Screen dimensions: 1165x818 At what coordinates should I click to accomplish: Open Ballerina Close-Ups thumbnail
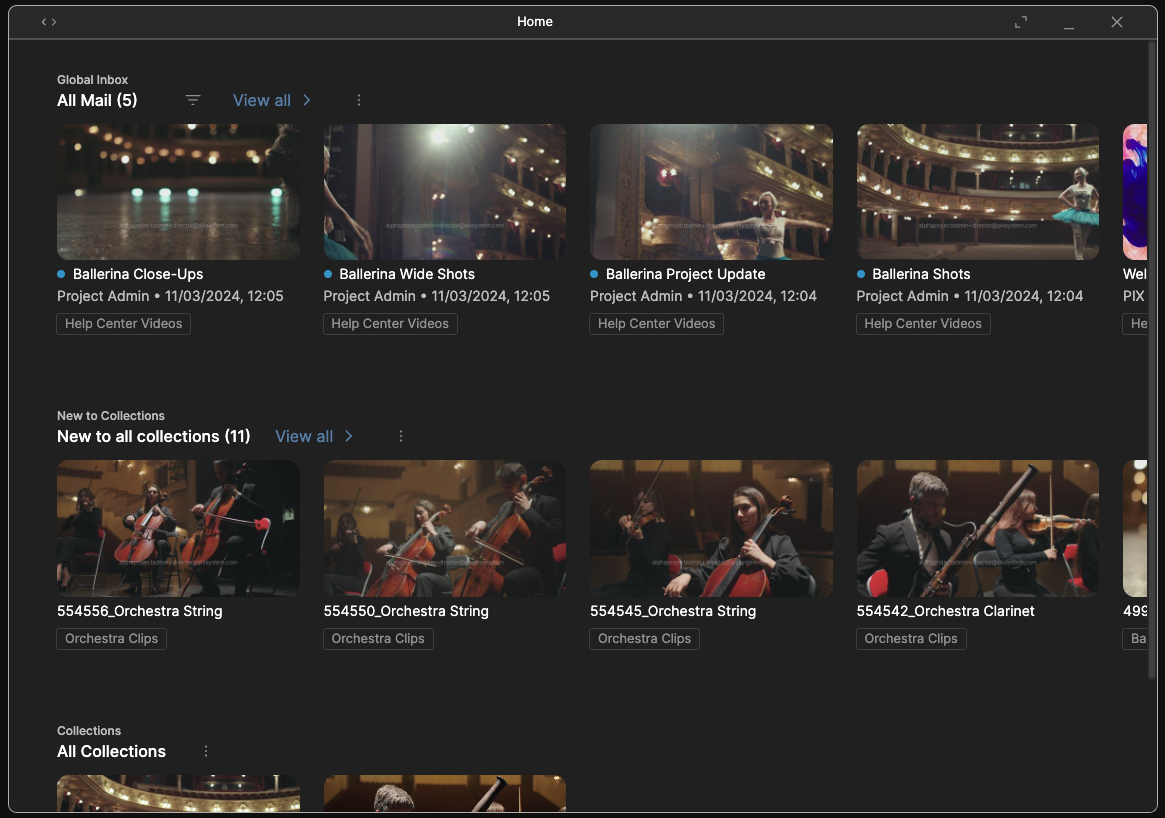(x=178, y=192)
